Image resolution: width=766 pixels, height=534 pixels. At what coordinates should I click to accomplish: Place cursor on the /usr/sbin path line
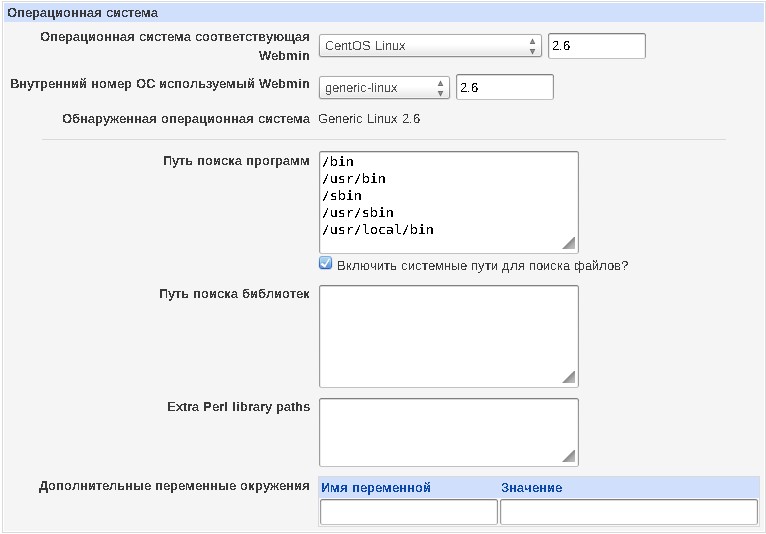click(x=358, y=213)
